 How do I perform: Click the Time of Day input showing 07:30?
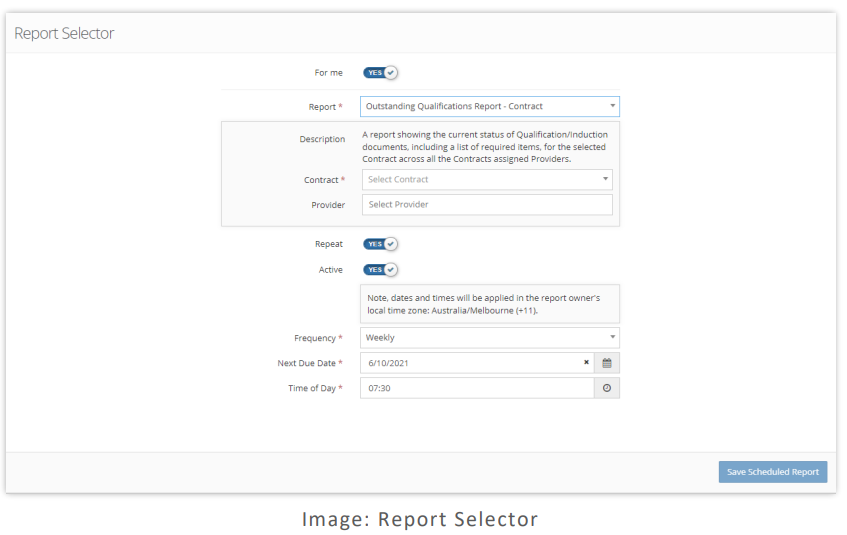pos(476,388)
